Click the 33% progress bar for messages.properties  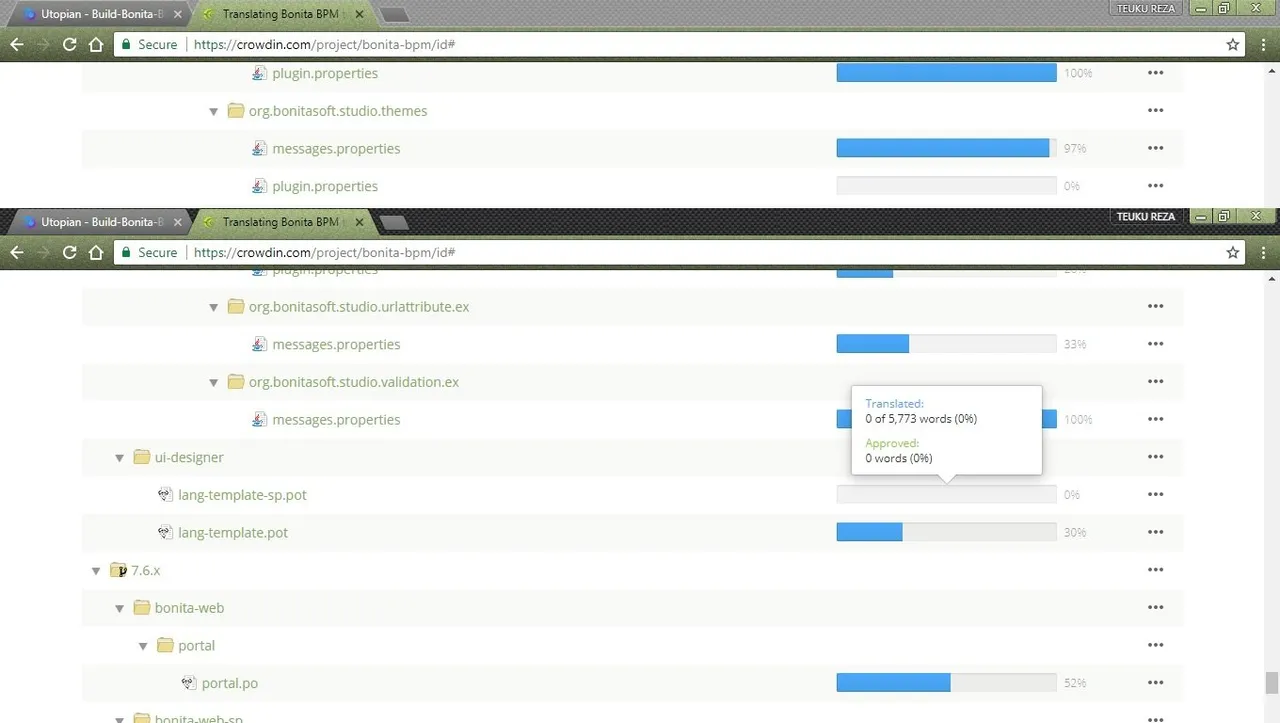pos(946,344)
